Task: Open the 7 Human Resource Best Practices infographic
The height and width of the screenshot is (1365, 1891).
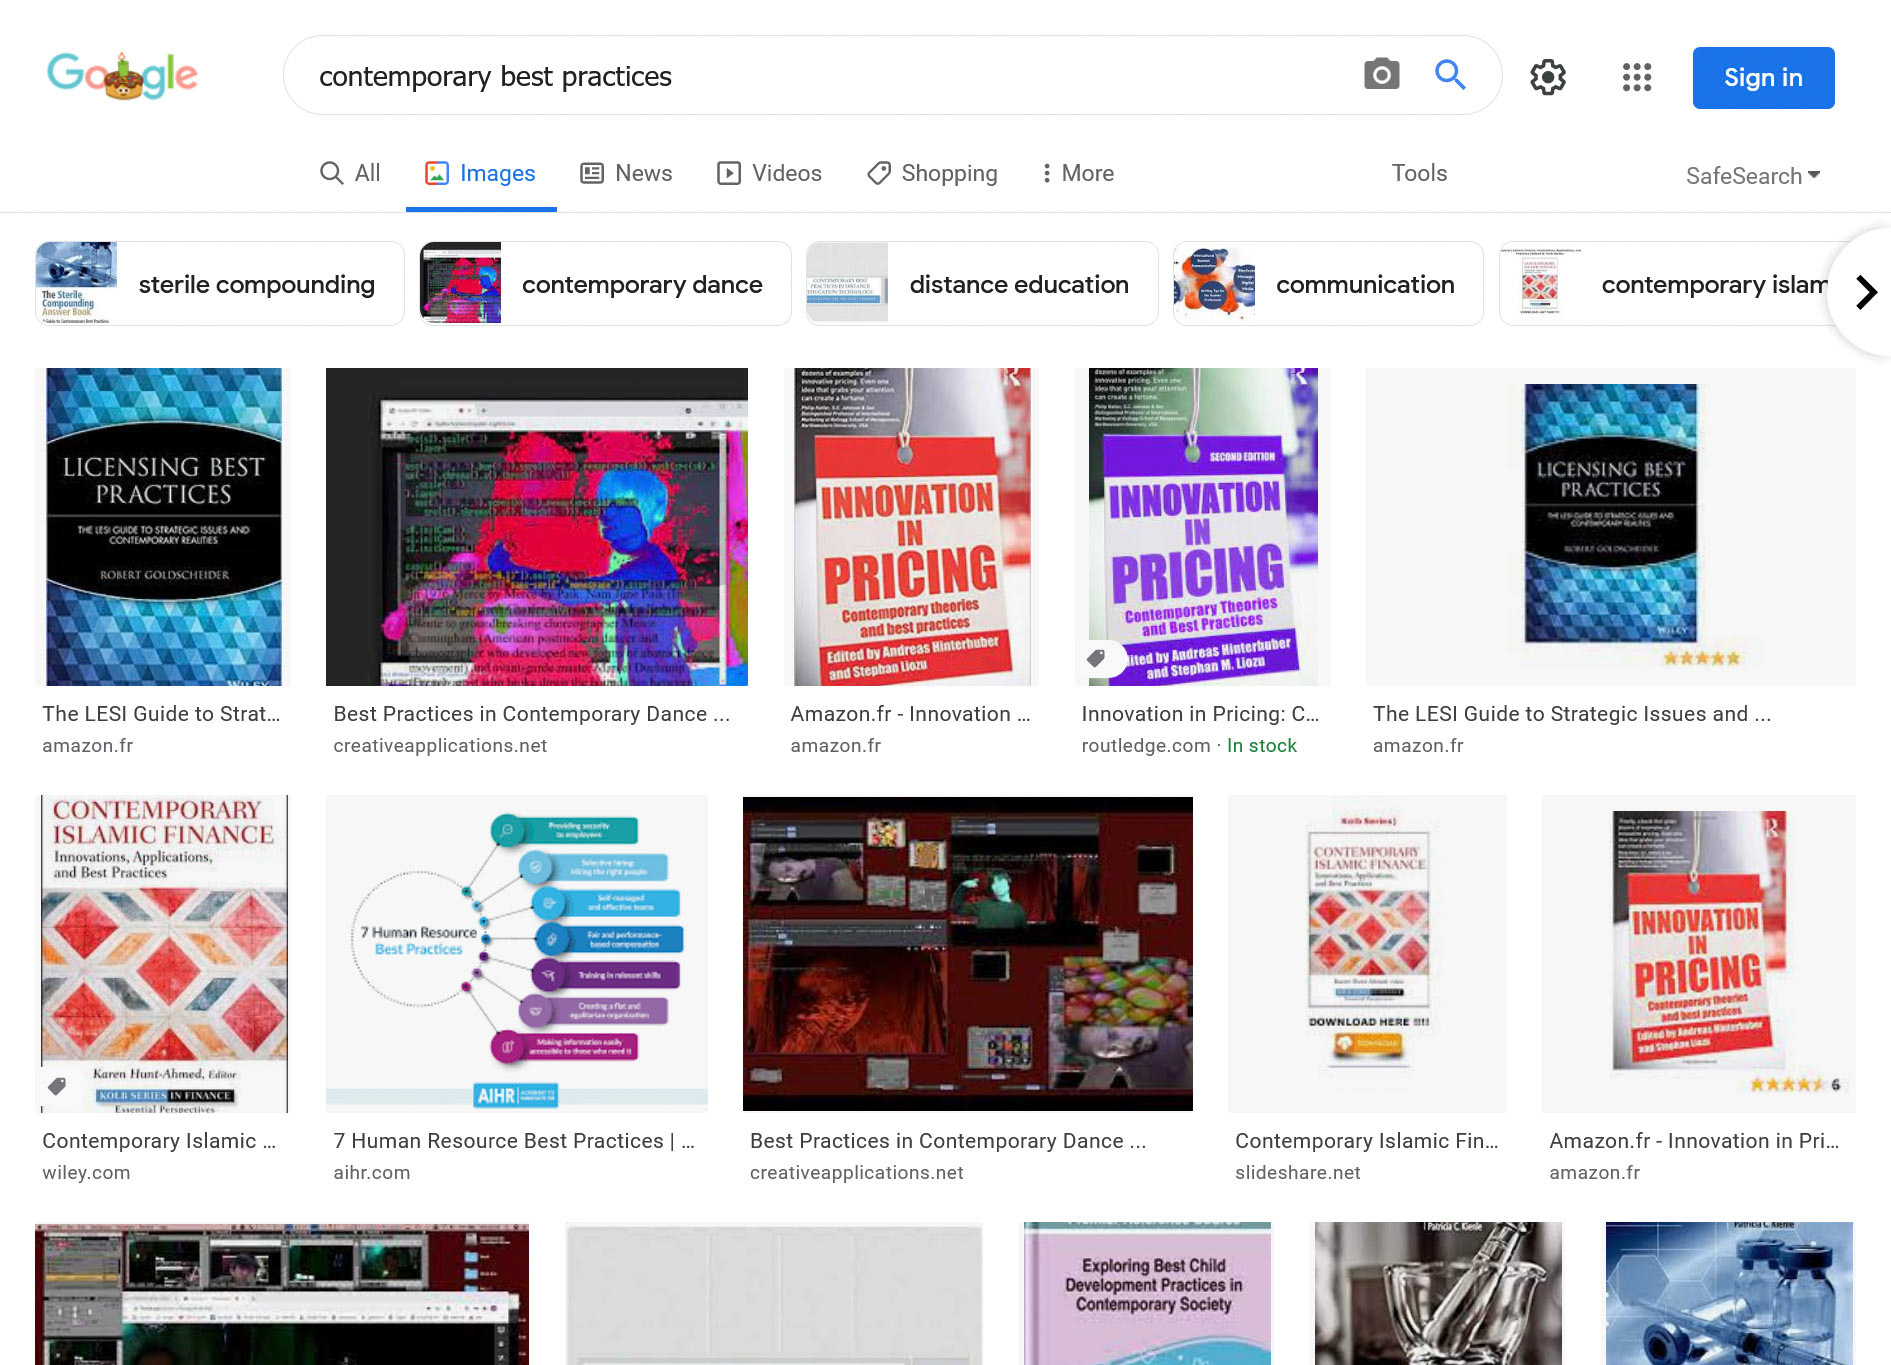Action: pos(517,954)
